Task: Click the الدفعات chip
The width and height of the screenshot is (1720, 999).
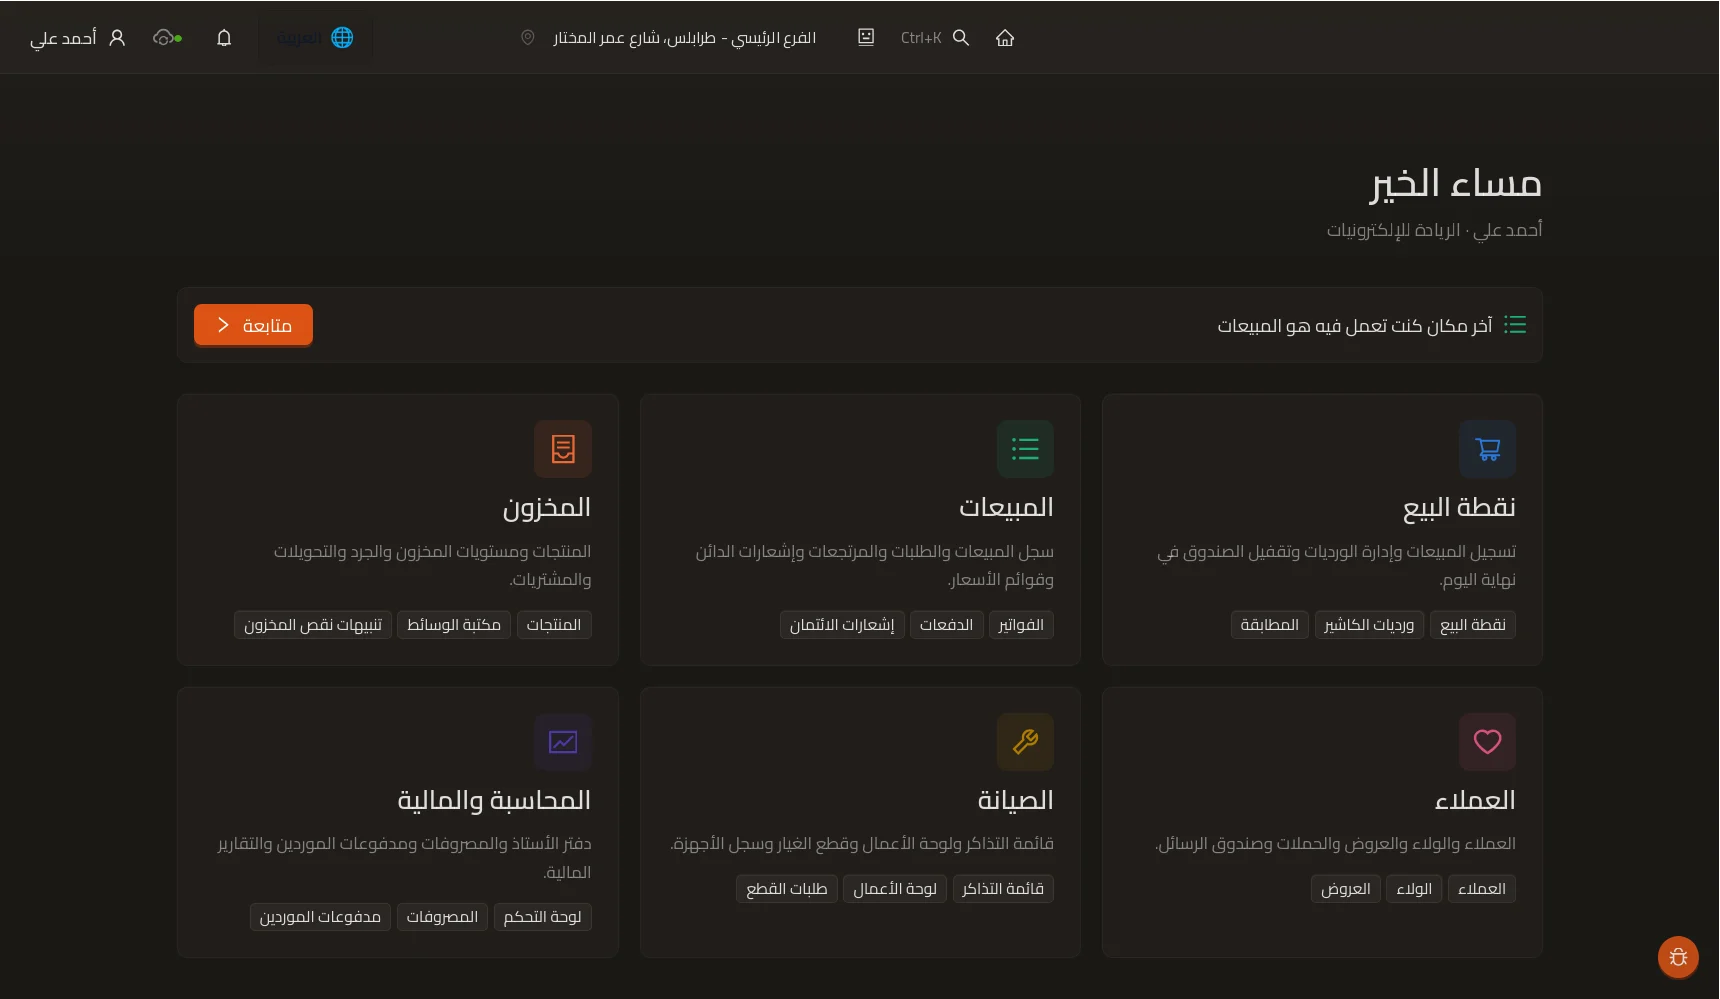Action: coord(946,625)
